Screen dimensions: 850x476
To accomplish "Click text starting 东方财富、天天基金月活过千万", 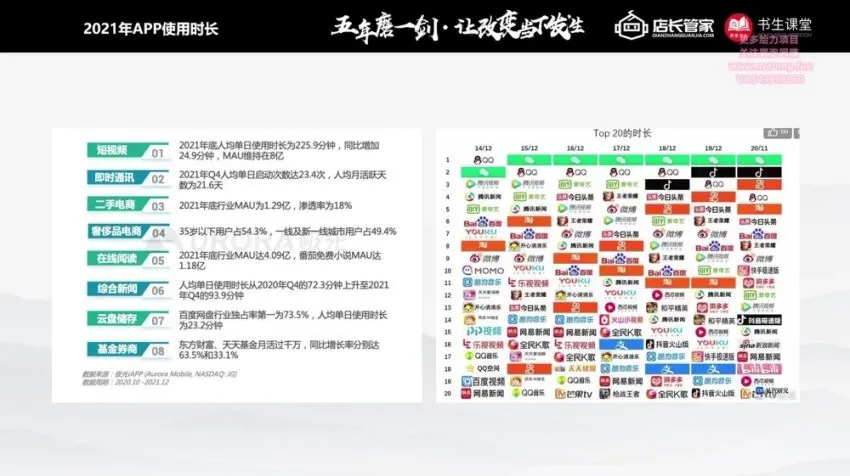I will pos(279,350).
